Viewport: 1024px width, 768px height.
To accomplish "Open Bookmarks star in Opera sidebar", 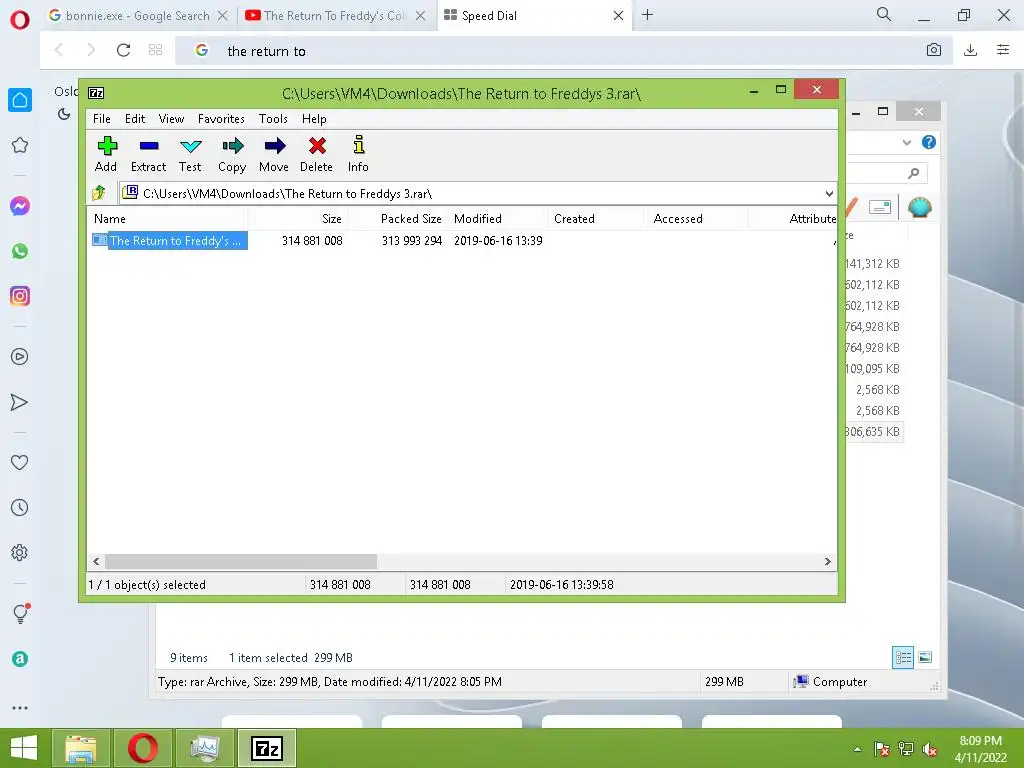I will (20, 145).
